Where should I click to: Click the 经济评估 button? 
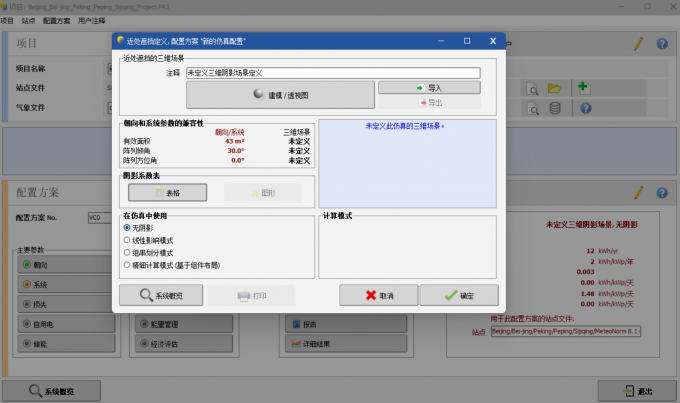(184, 344)
